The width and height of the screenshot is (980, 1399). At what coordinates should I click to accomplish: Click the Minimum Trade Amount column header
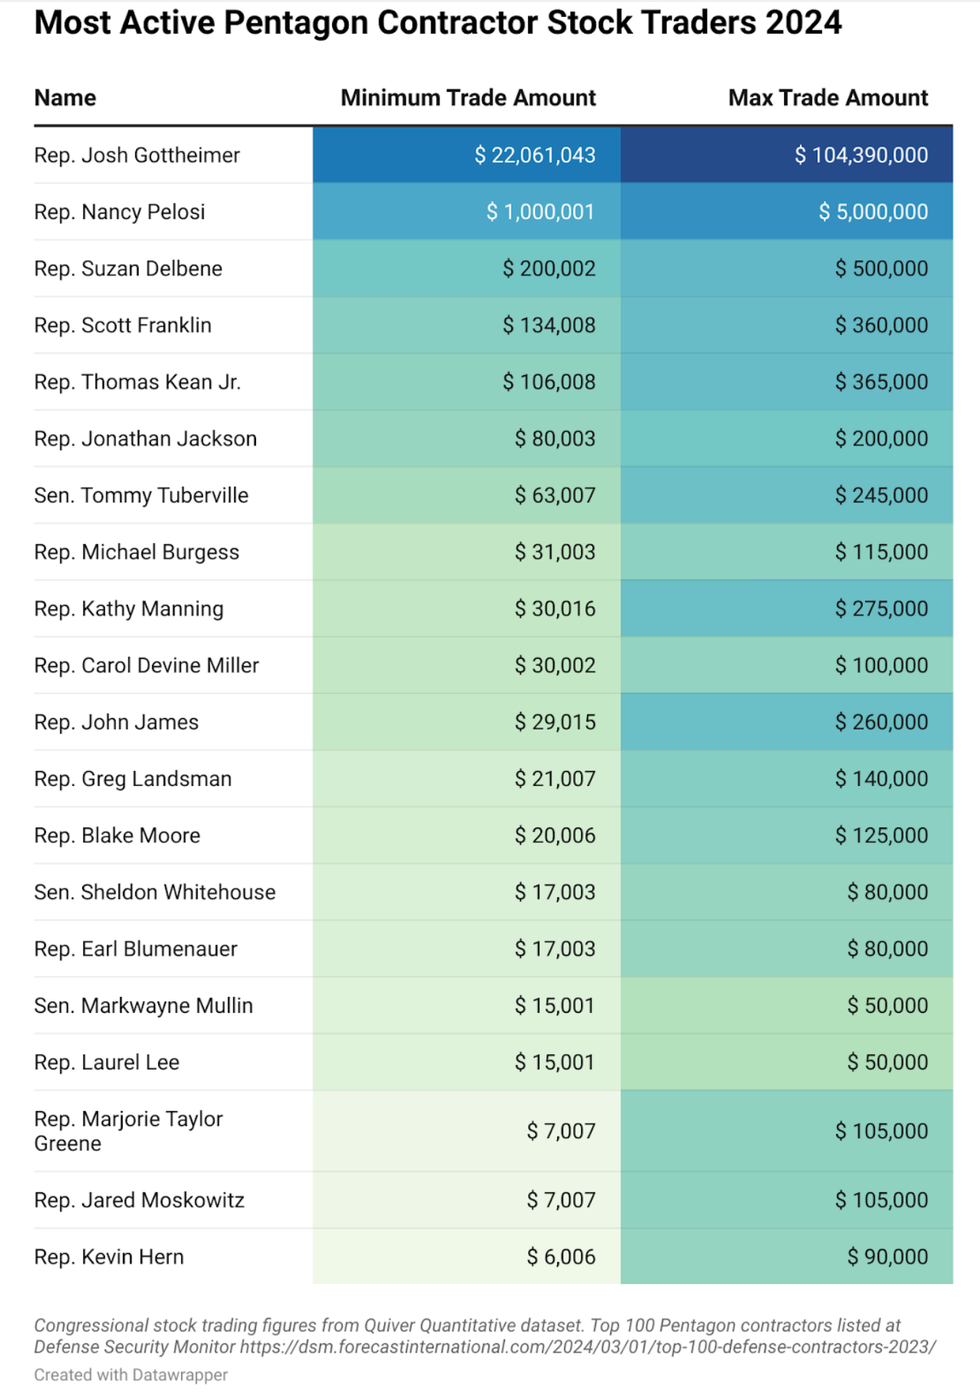[x=468, y=98]
